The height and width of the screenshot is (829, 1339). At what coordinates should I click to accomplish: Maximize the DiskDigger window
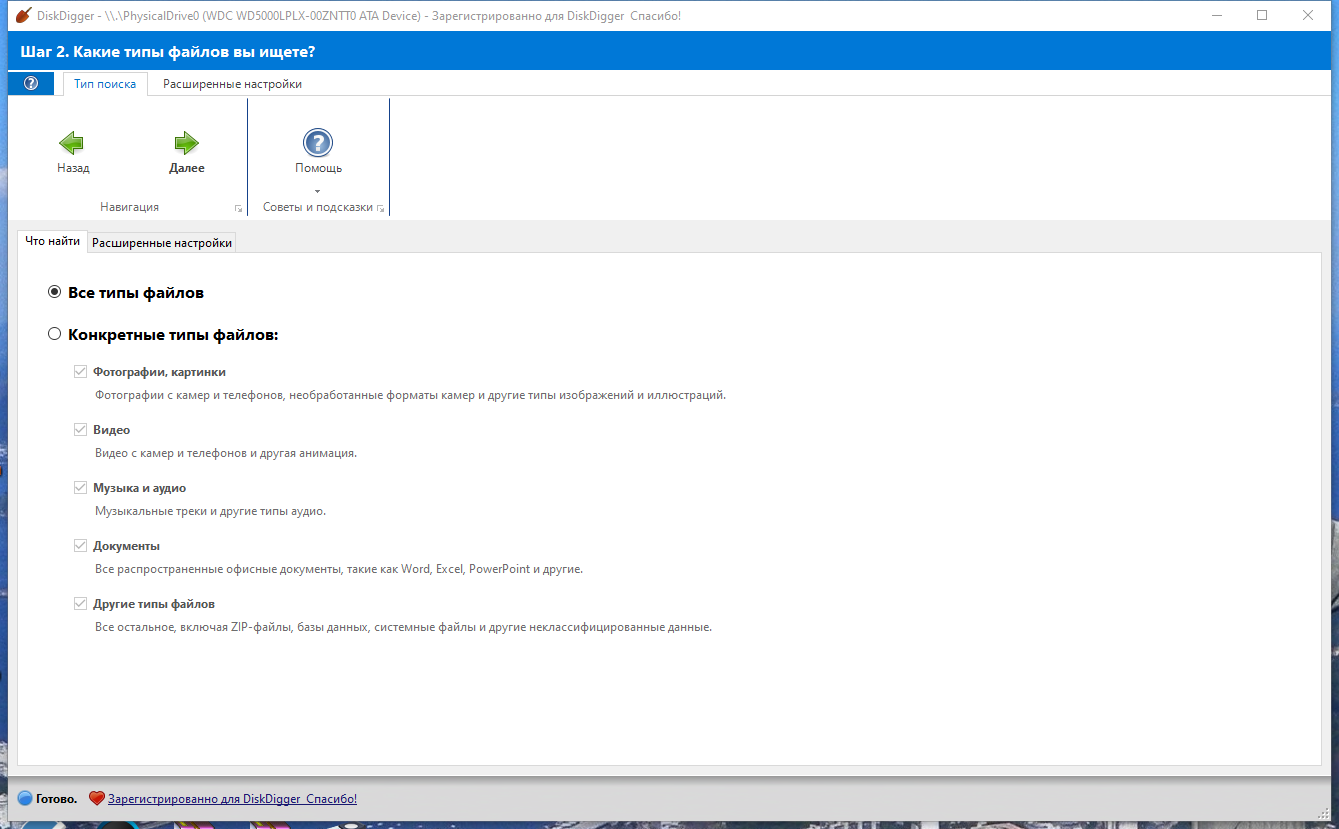[x=1262, y=16]
